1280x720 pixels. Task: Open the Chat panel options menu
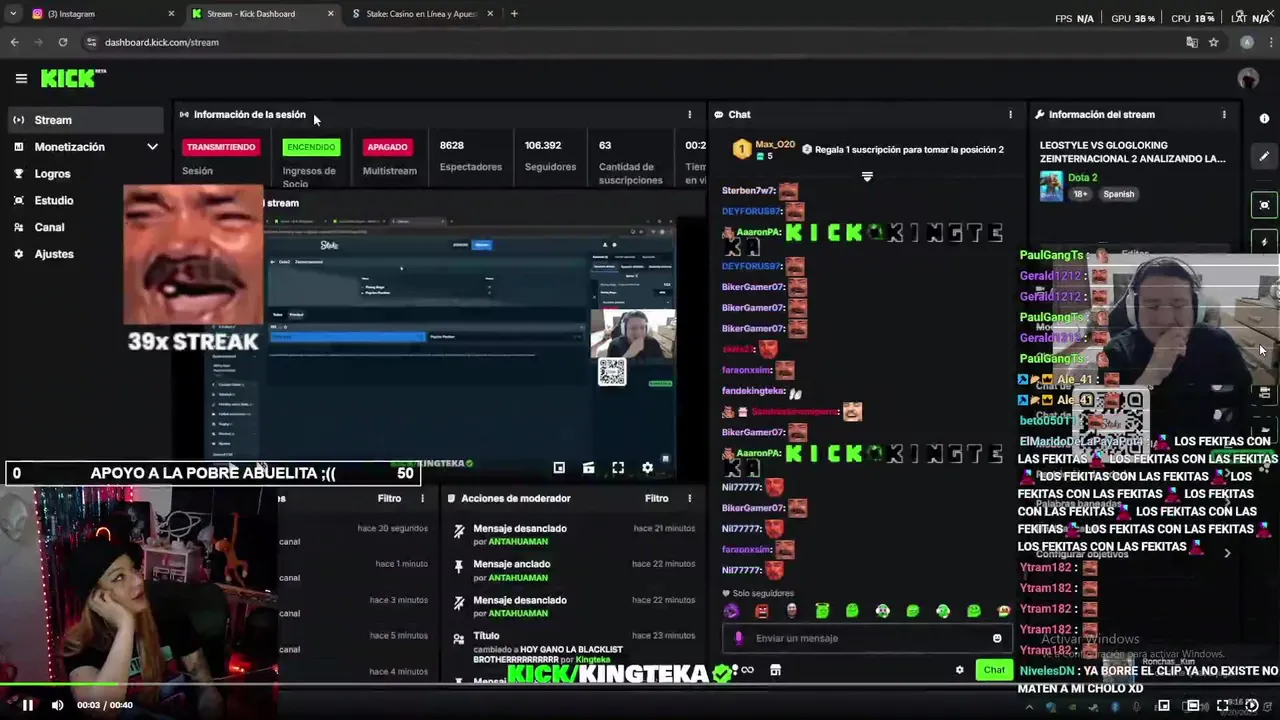click(x=1010, y=115)
